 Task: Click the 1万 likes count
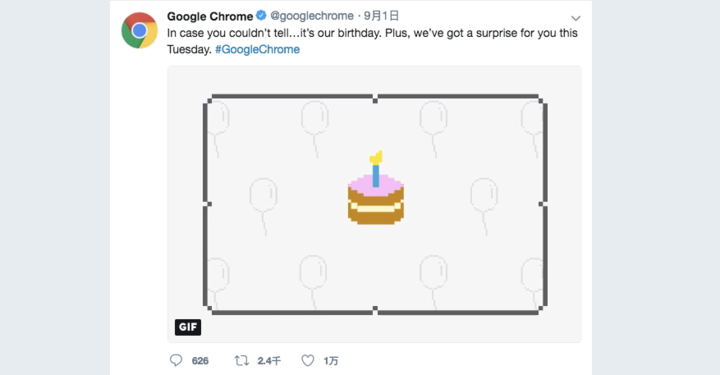331,361
